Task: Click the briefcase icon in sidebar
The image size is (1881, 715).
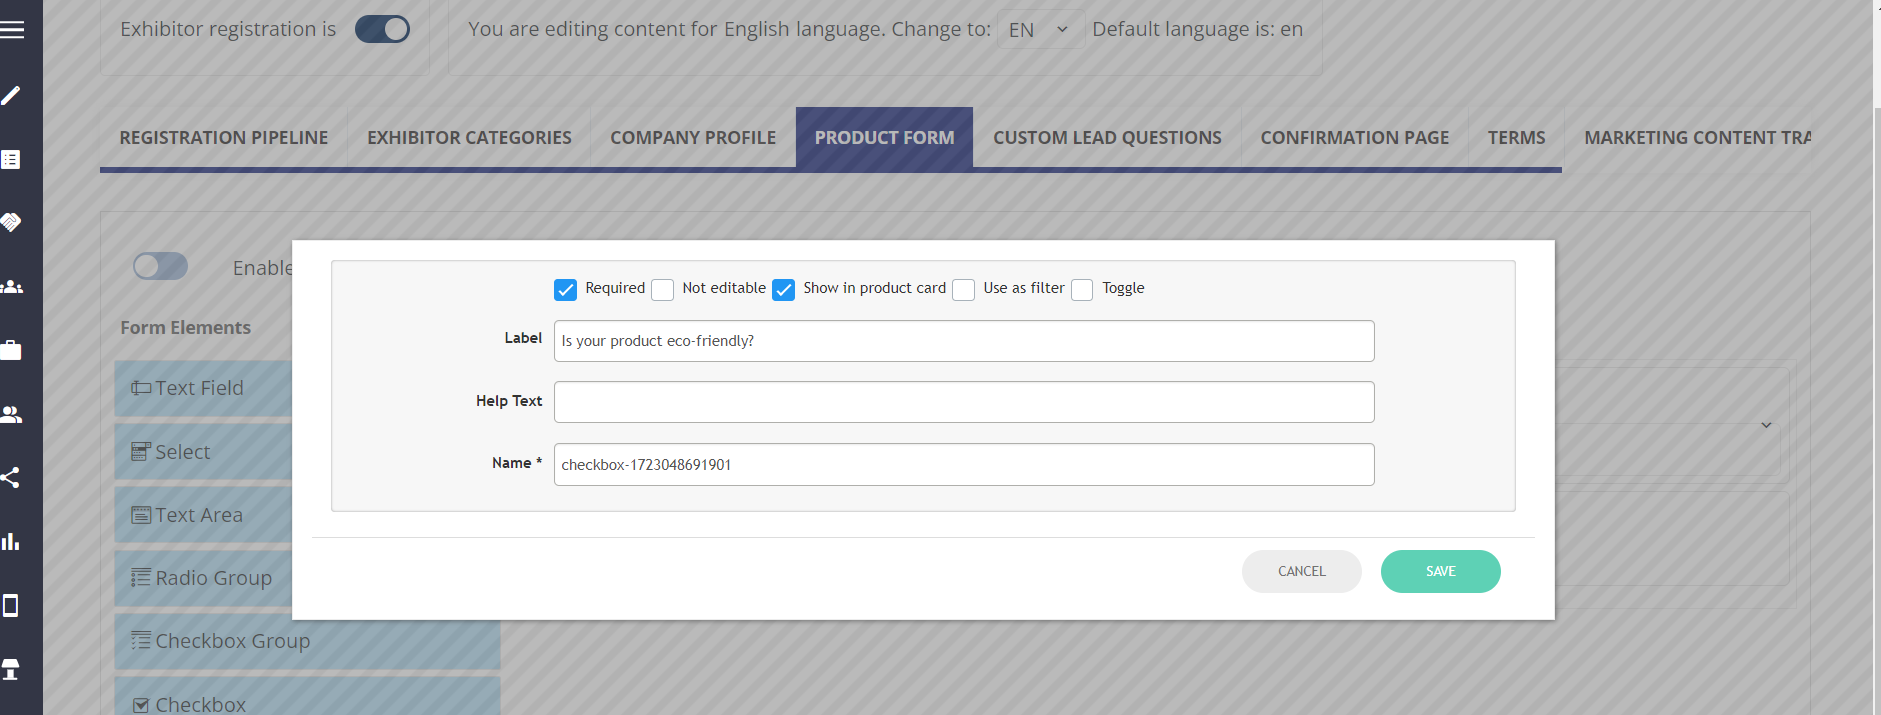Action: pos(11,350)
